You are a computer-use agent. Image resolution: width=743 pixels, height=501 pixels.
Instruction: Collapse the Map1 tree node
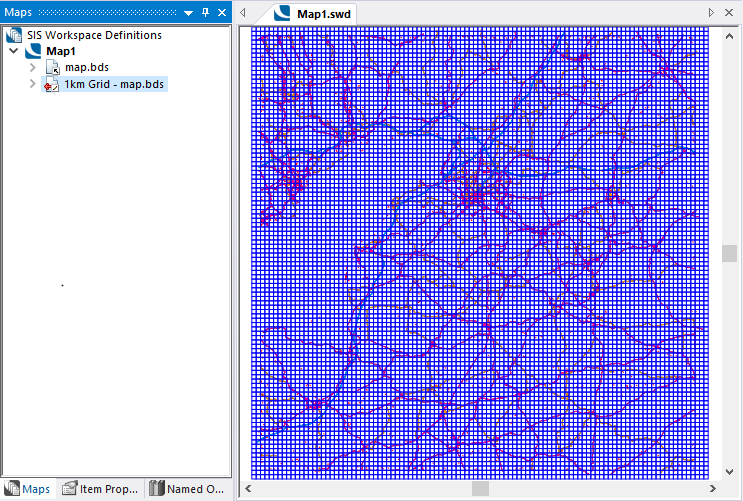pyautogui.click(x=13, y=51)
